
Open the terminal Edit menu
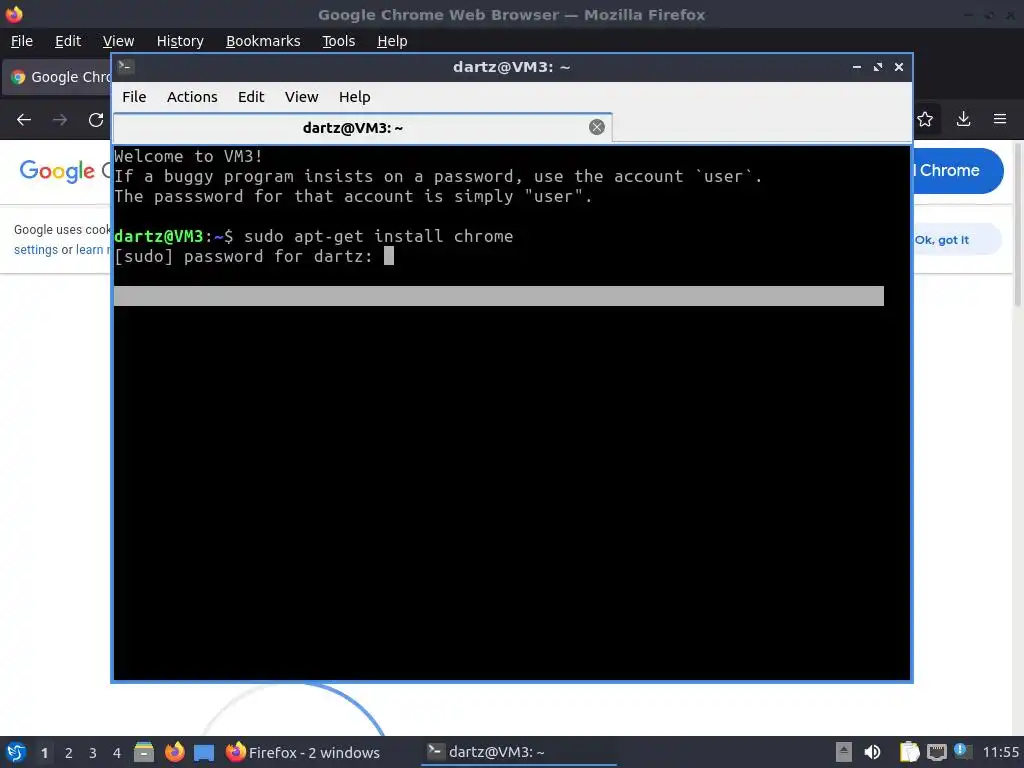251,97
